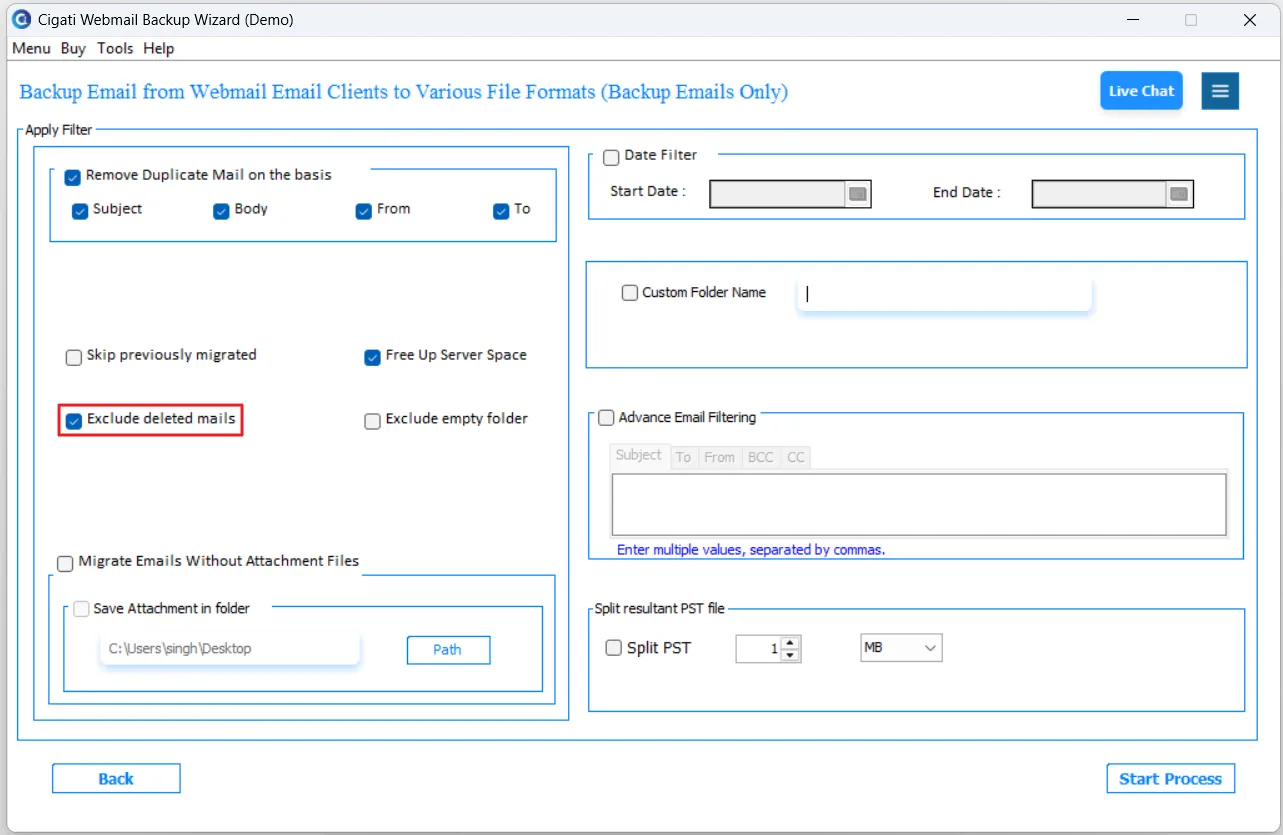Image resolution: width=1283 pixels, height=835 pixels.
Task: Click the Back button
Action: point(116,779)
